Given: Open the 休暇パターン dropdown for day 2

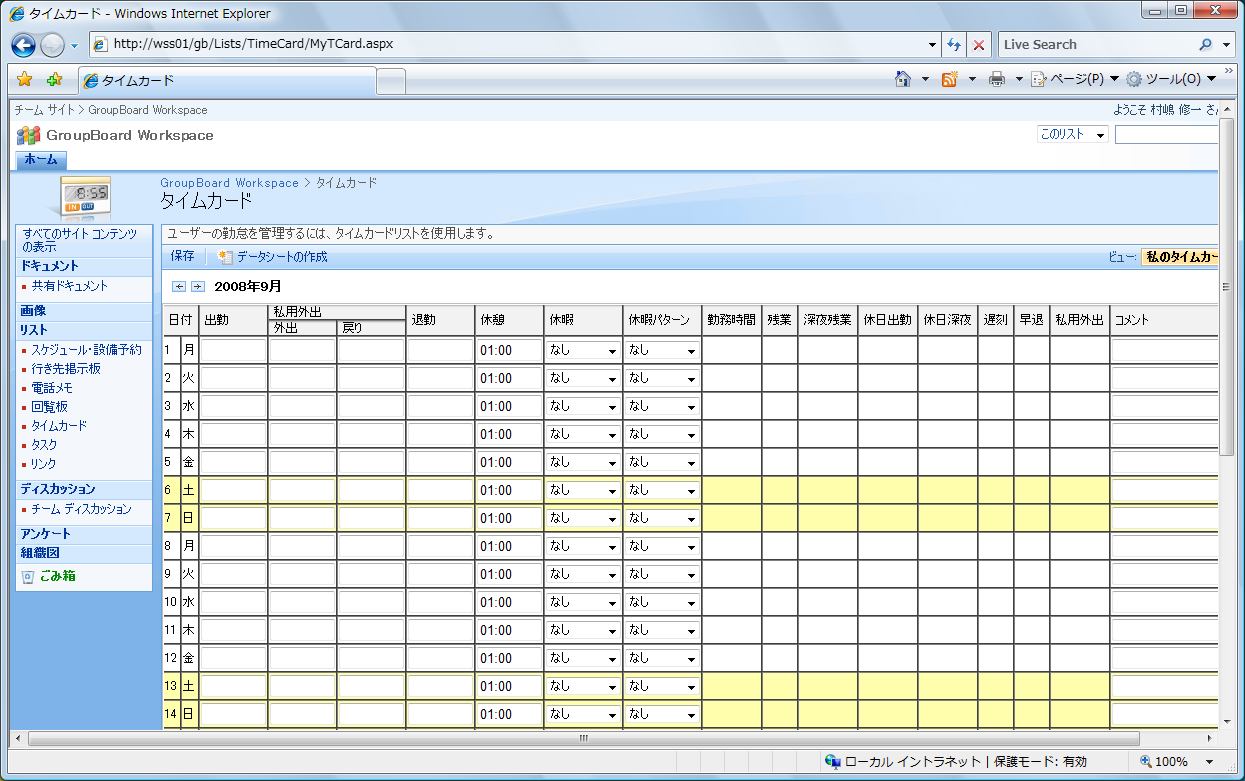Looking at the screenshot, I should pyautogui.click(x=662, y=379).
